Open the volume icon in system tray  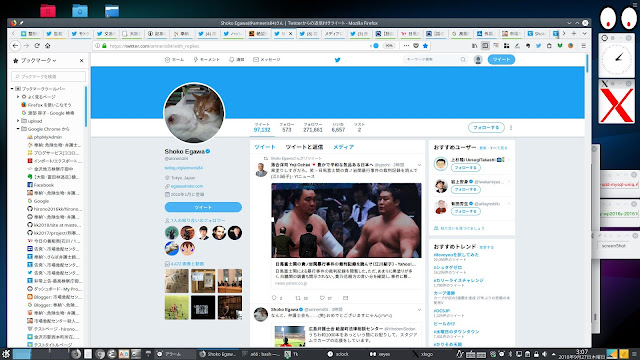pos(544,354)
